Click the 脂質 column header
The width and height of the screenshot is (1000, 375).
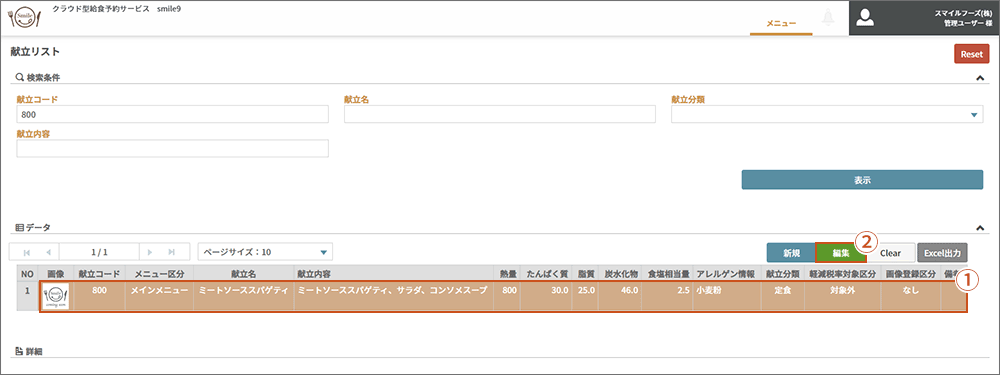point(585,274)
